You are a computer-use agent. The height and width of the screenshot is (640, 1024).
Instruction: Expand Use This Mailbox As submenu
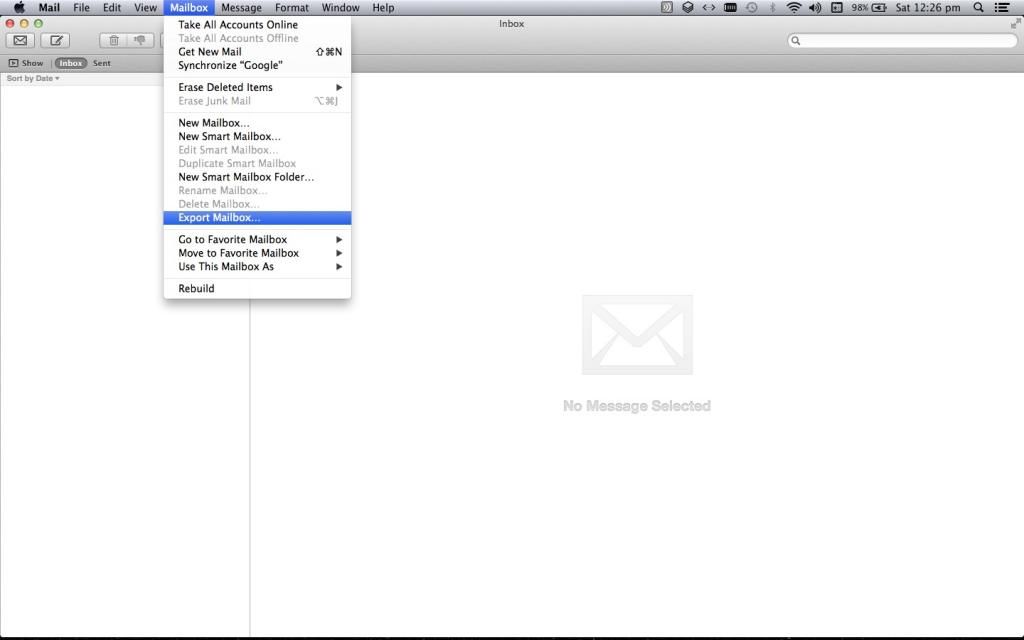click(x=257, y=267)
